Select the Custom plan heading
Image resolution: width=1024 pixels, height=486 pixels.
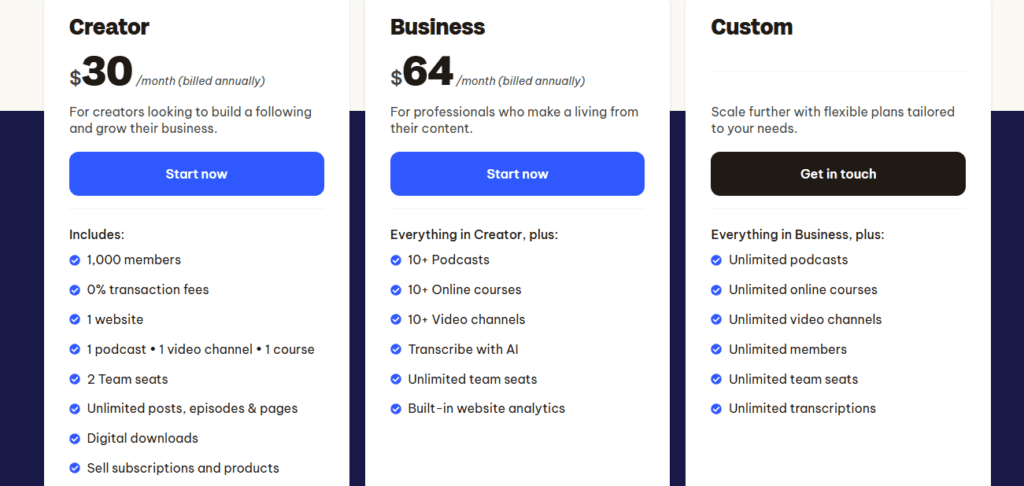pyautogui.click(x=751, y=27)
